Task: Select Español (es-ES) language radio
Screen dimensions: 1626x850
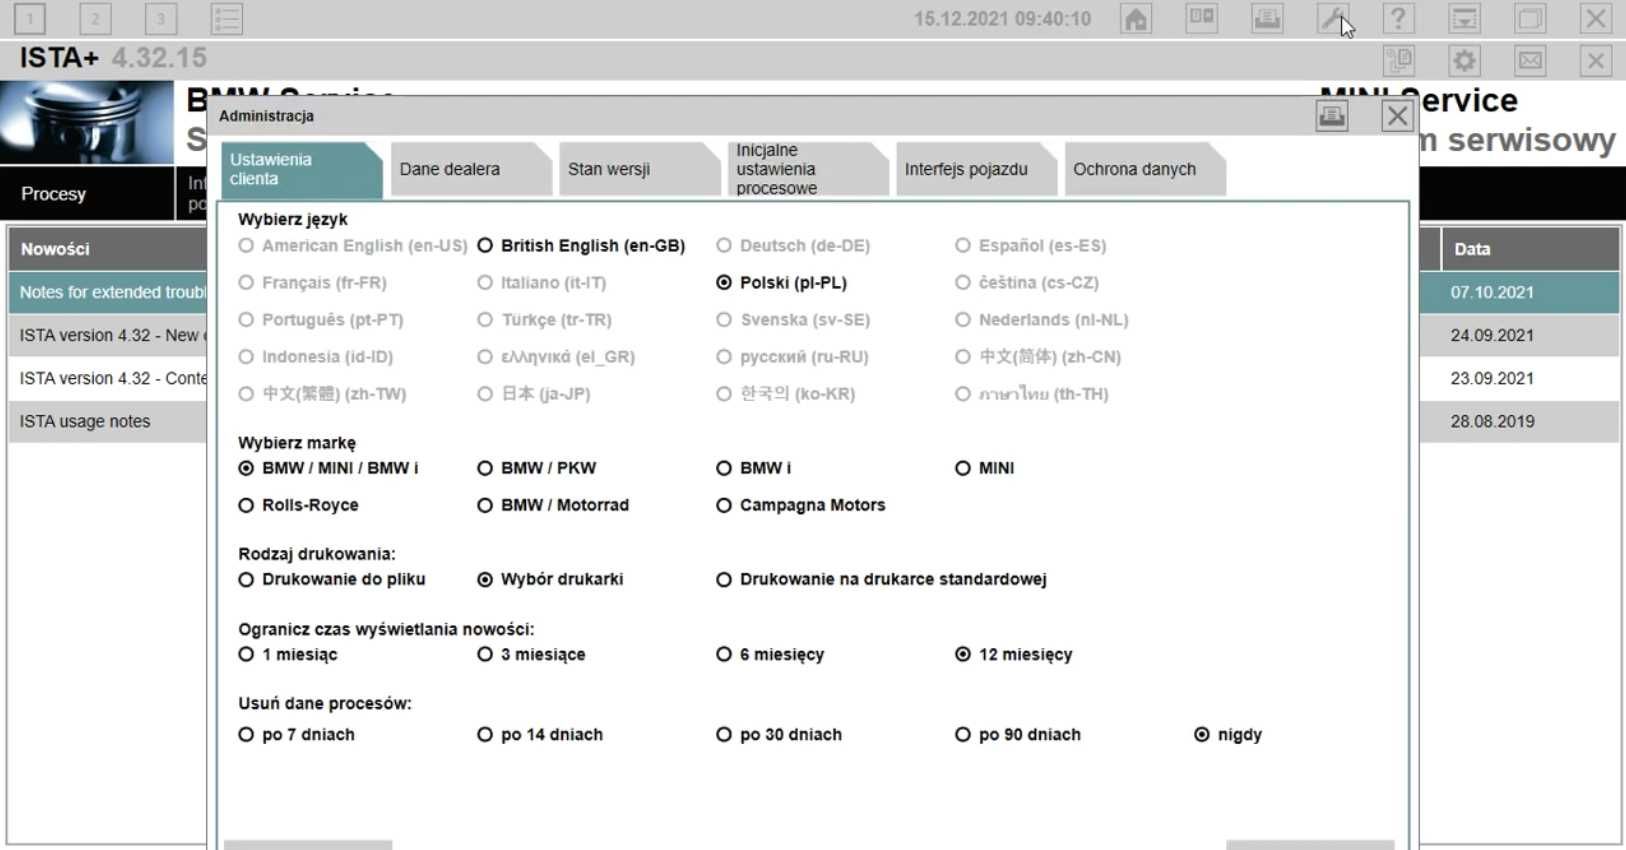Action: tap(1031, 246)
